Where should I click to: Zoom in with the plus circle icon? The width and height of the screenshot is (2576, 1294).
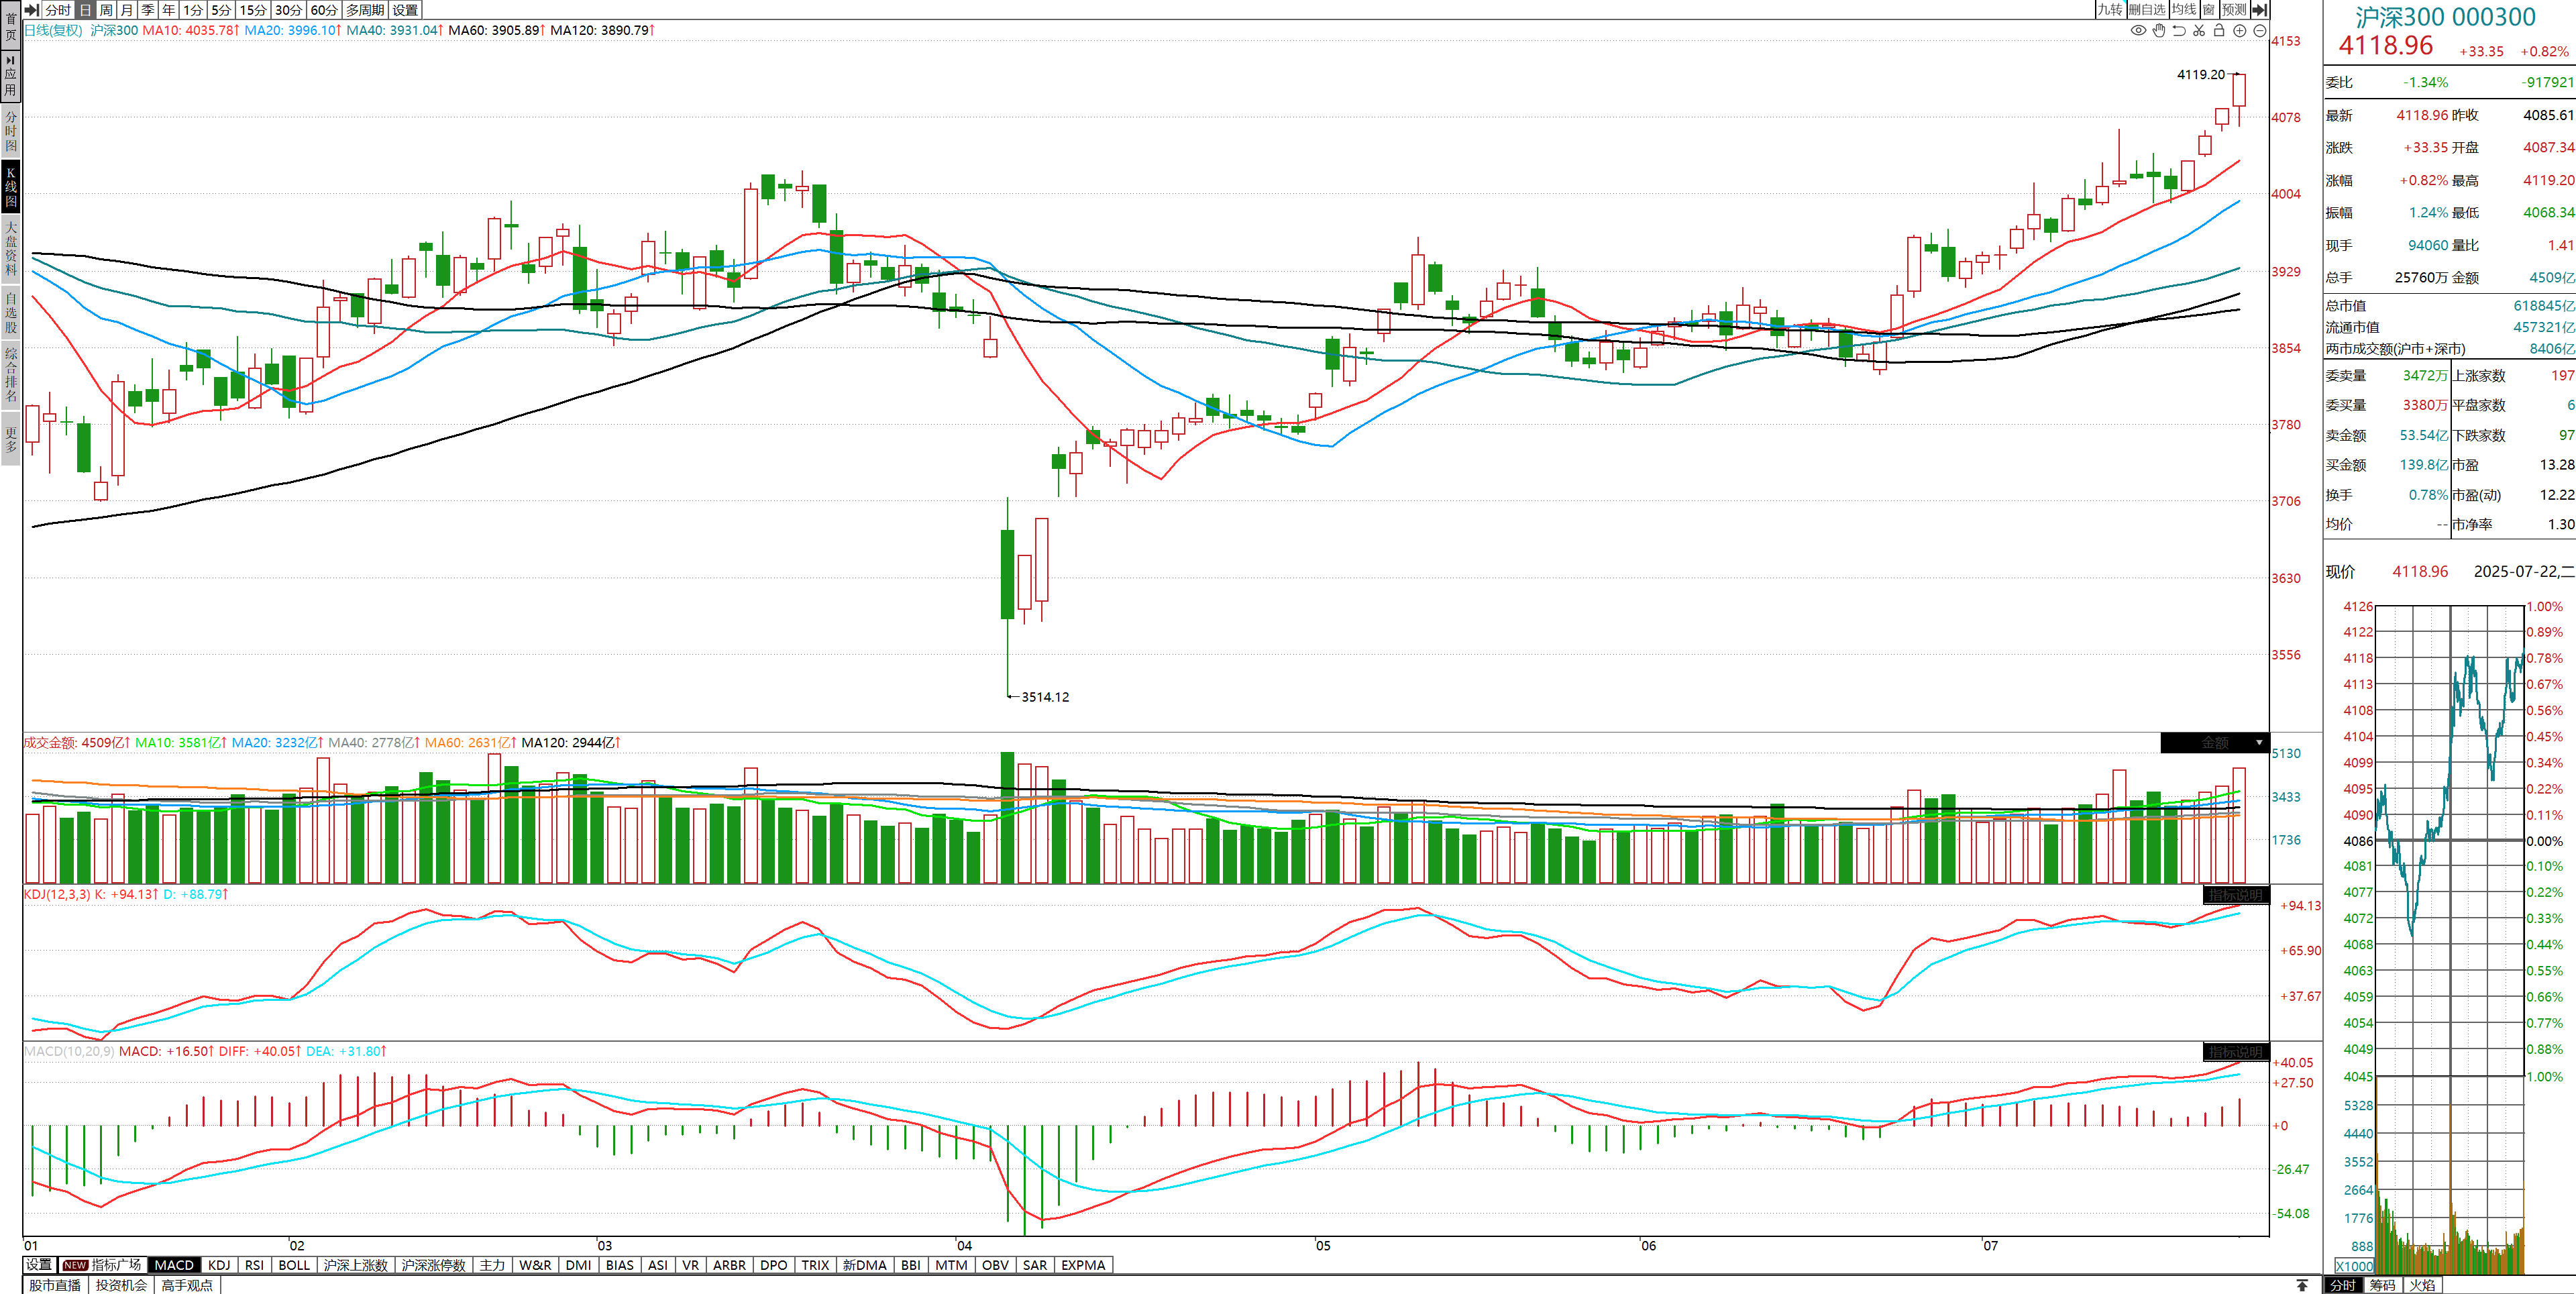[x=2240, y=30]
